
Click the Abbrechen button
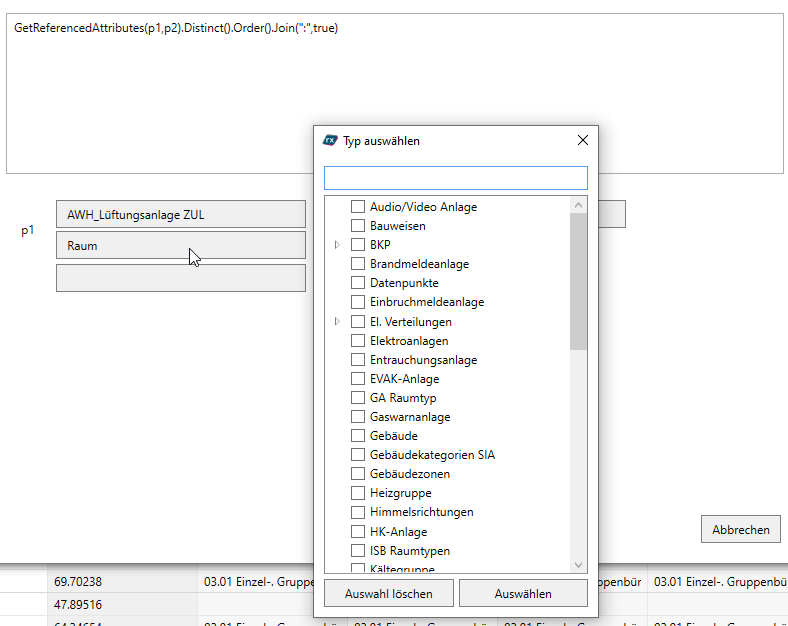click(740, 530)
